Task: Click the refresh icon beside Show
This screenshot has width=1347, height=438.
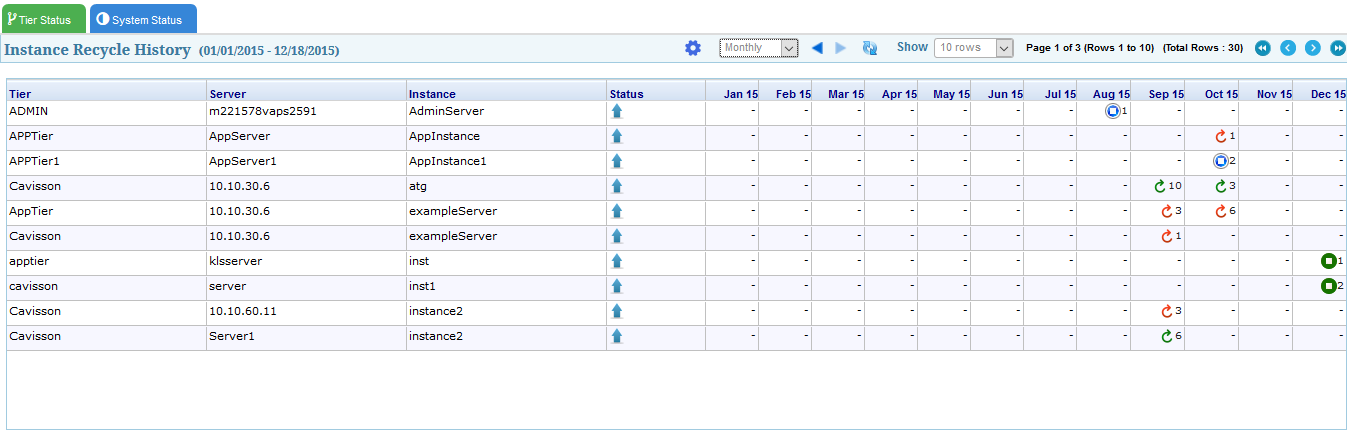Action: click(870, 48)
